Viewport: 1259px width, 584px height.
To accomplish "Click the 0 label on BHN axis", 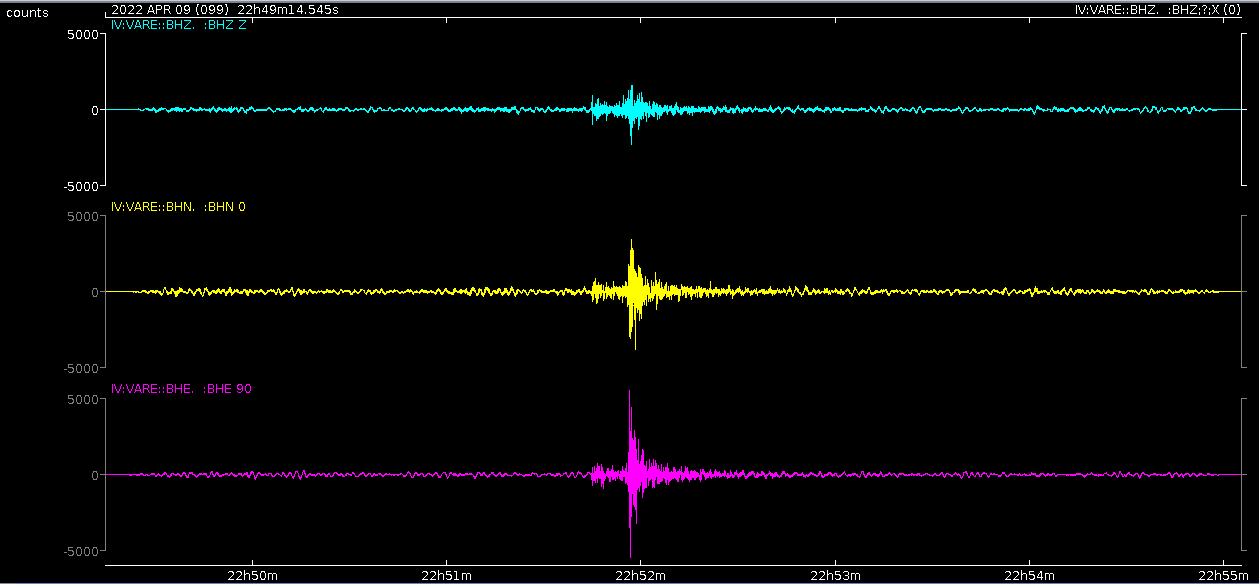I will pos(95,292).
